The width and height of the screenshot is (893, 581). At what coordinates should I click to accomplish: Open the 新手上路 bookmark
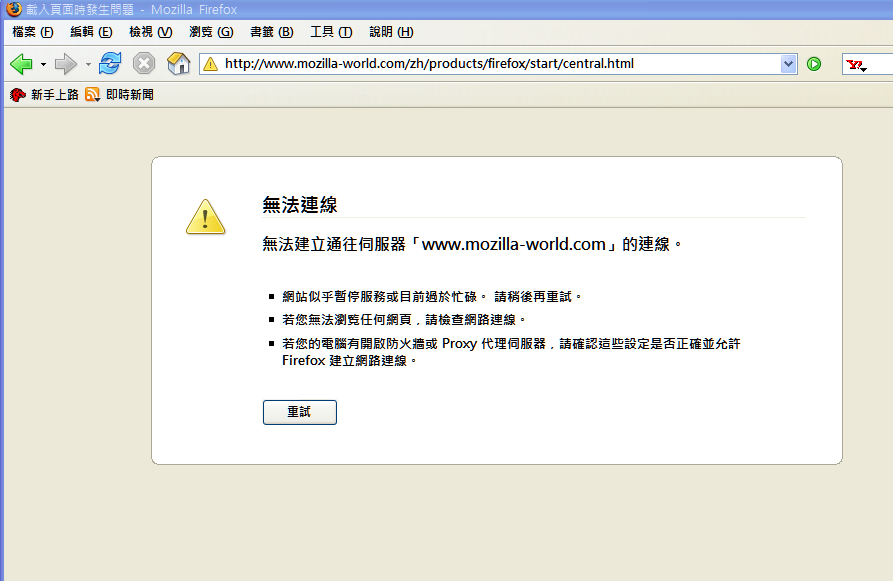[44, 95]
